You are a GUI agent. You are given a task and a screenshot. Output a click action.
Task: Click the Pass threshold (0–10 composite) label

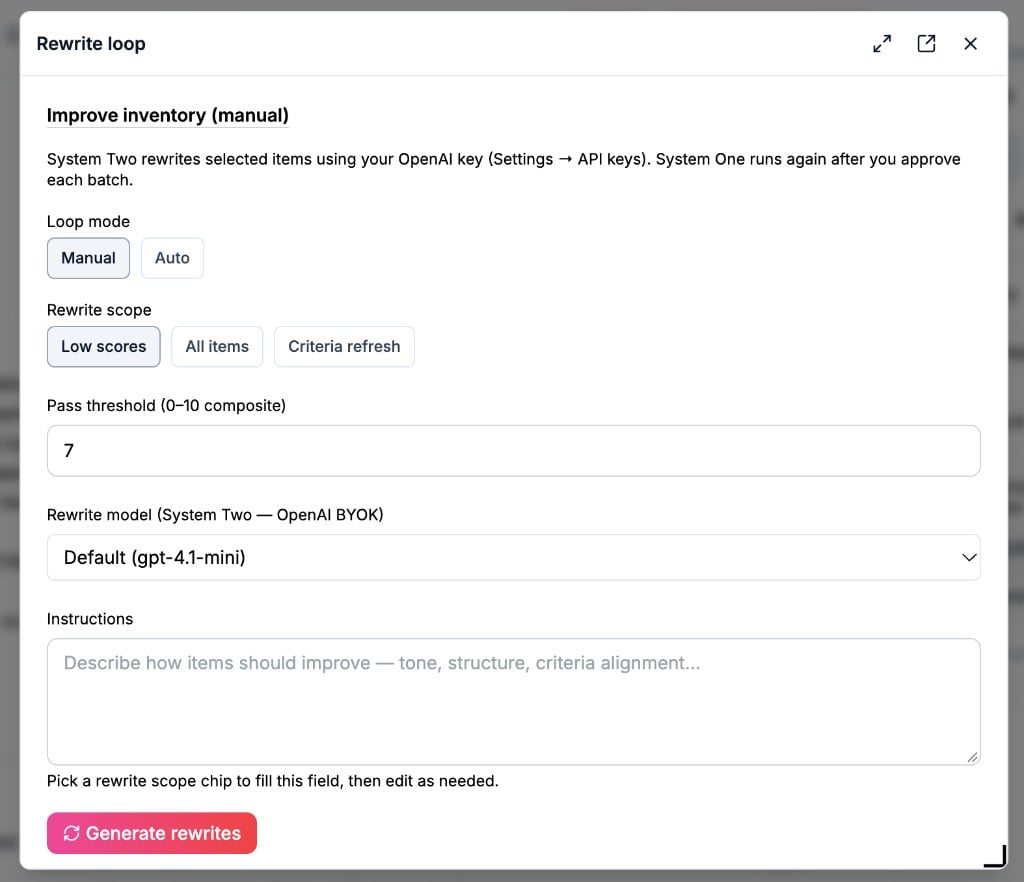click(167, 405)
